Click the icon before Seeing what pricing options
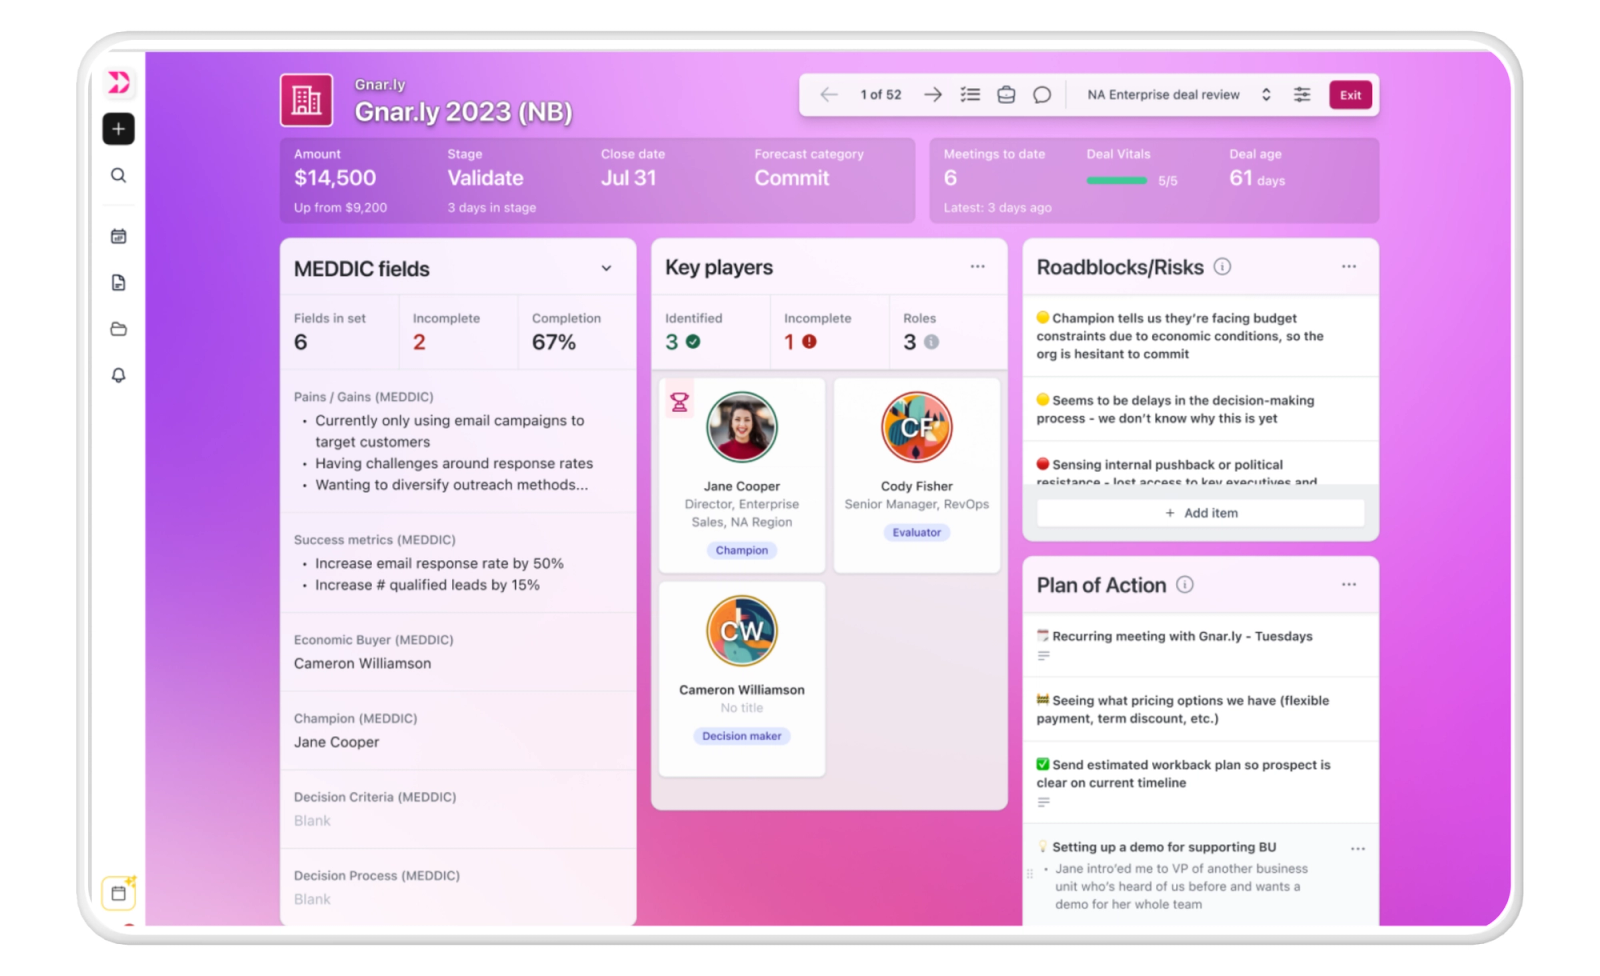 pos(1043,700)
